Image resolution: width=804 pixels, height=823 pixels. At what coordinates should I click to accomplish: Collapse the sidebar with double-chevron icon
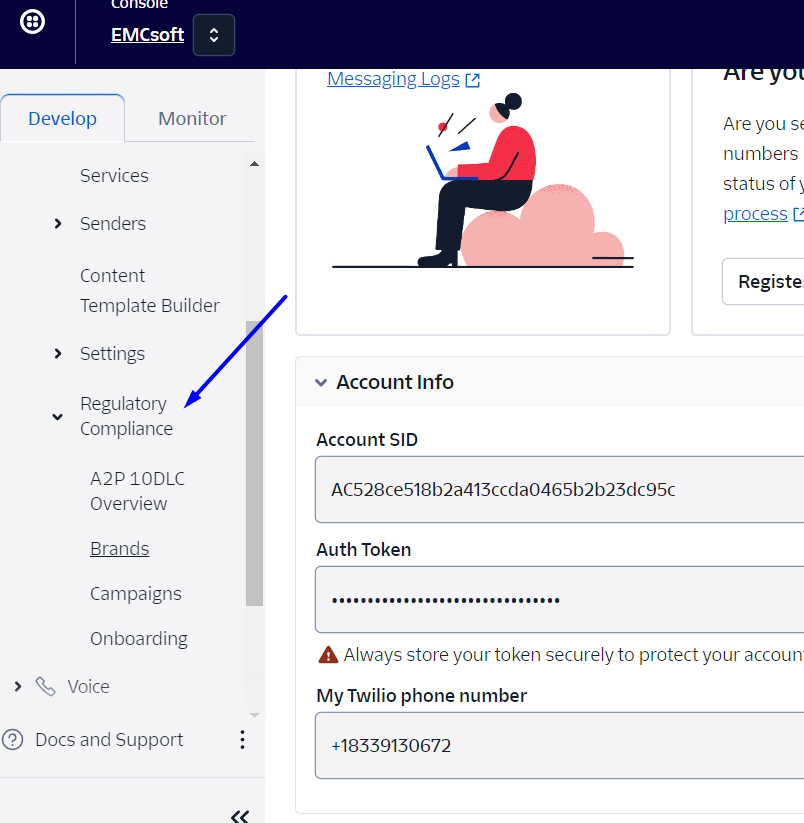click(240, 816)
